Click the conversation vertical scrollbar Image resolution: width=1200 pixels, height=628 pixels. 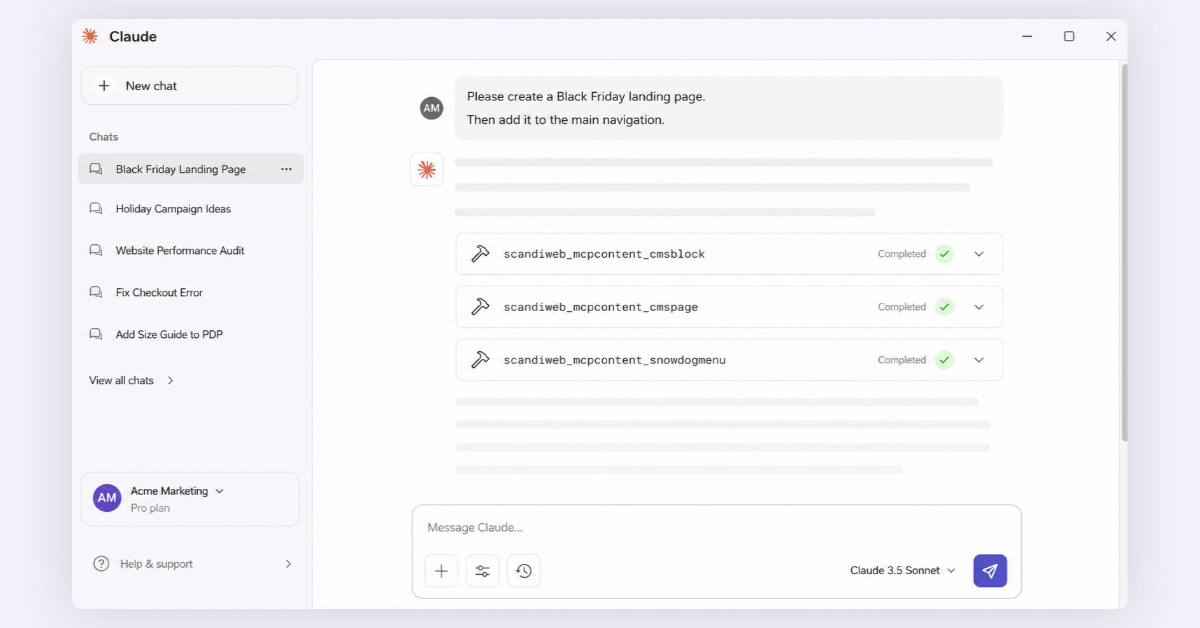(x=1123, y=252)
